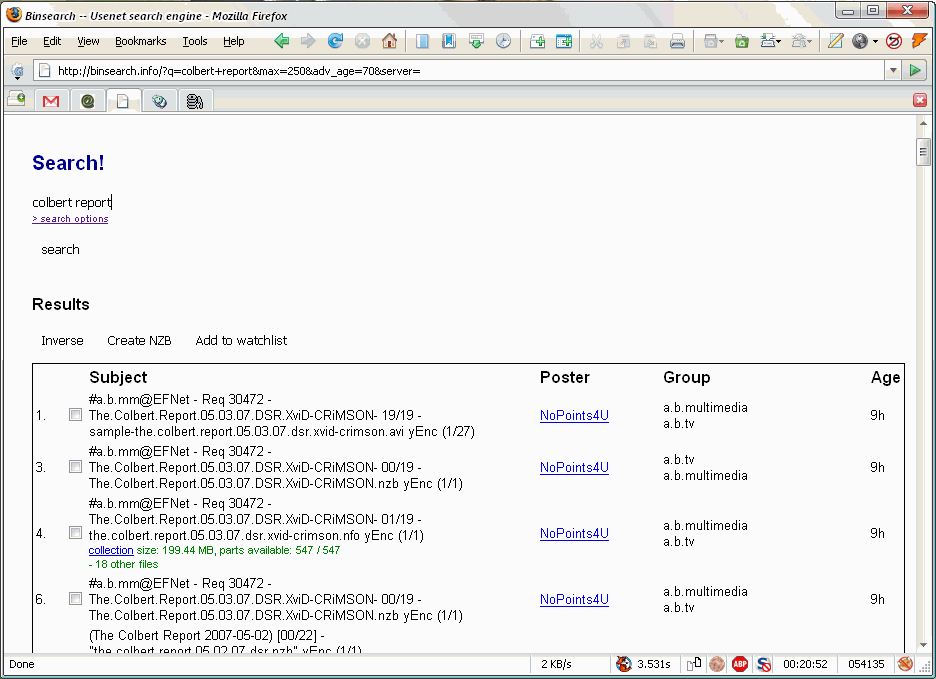Switch to the mouse icon tab
This screenshot has width=936, height=679.
[159, 100]
